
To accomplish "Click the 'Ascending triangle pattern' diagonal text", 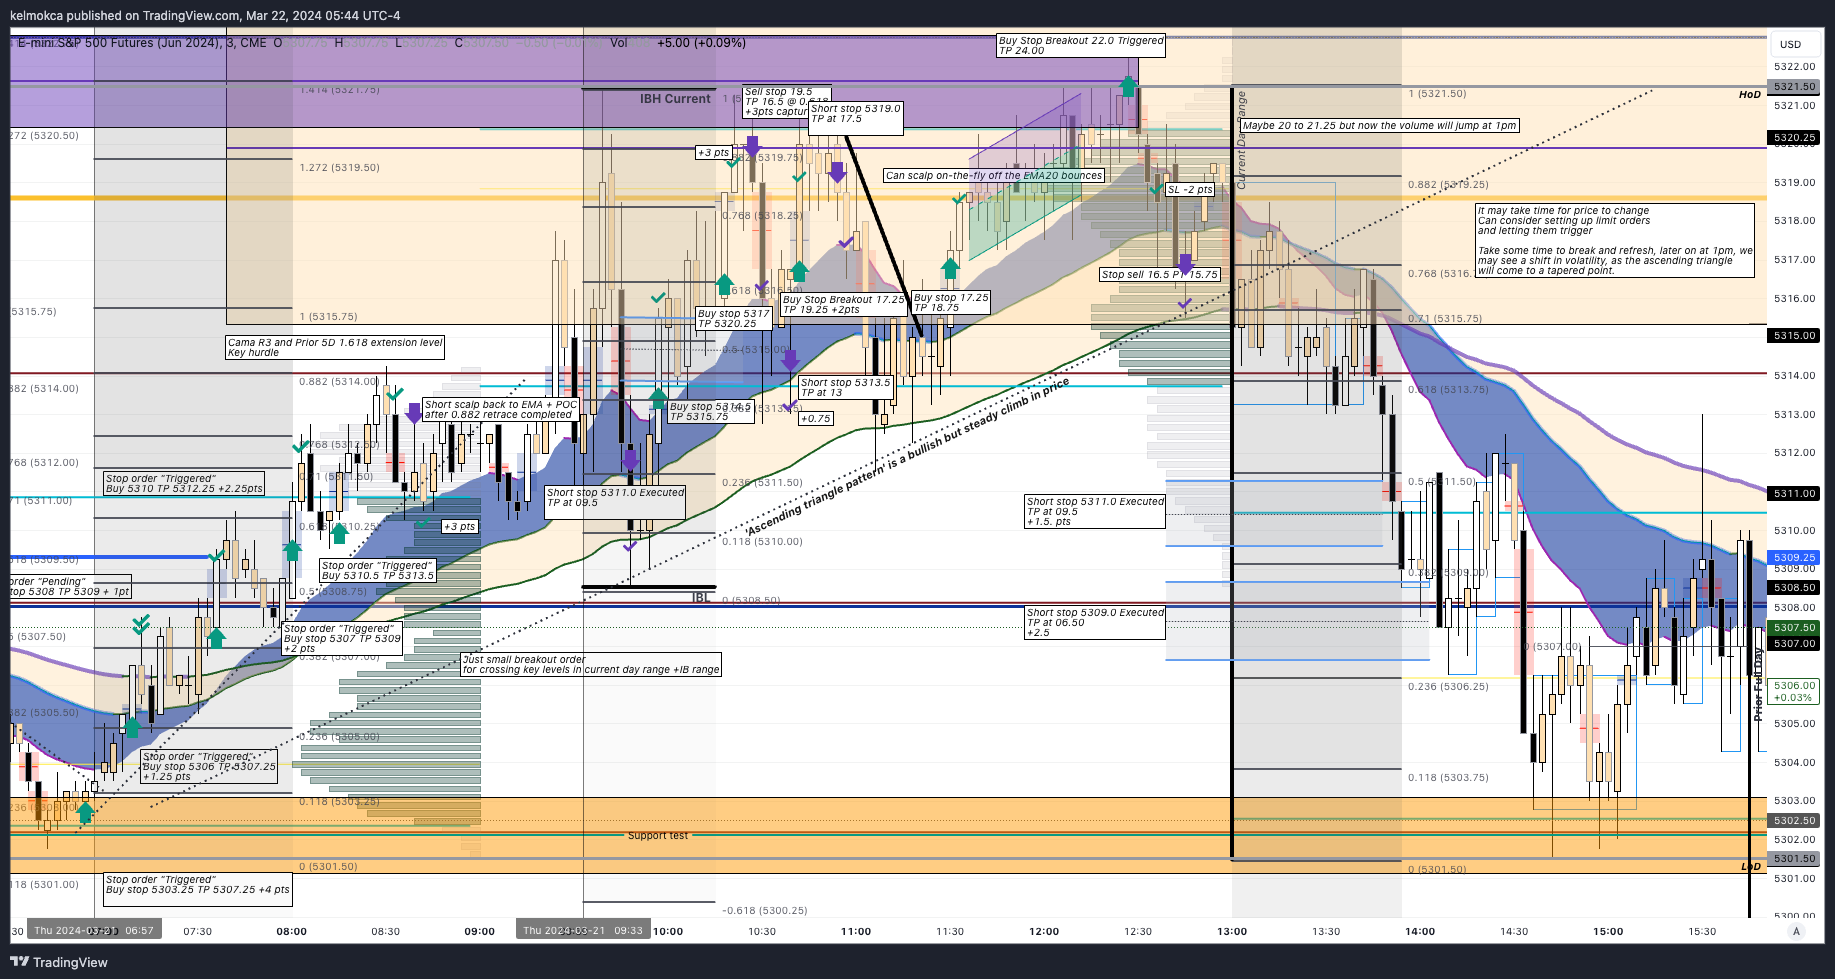I will [908, 456].
